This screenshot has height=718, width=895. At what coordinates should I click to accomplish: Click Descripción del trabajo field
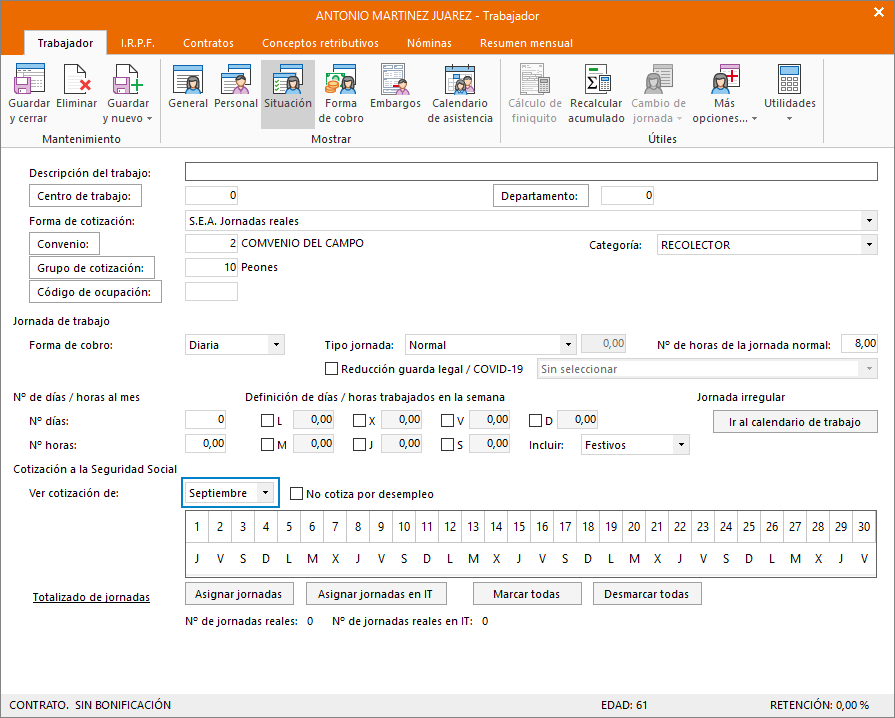531,171
